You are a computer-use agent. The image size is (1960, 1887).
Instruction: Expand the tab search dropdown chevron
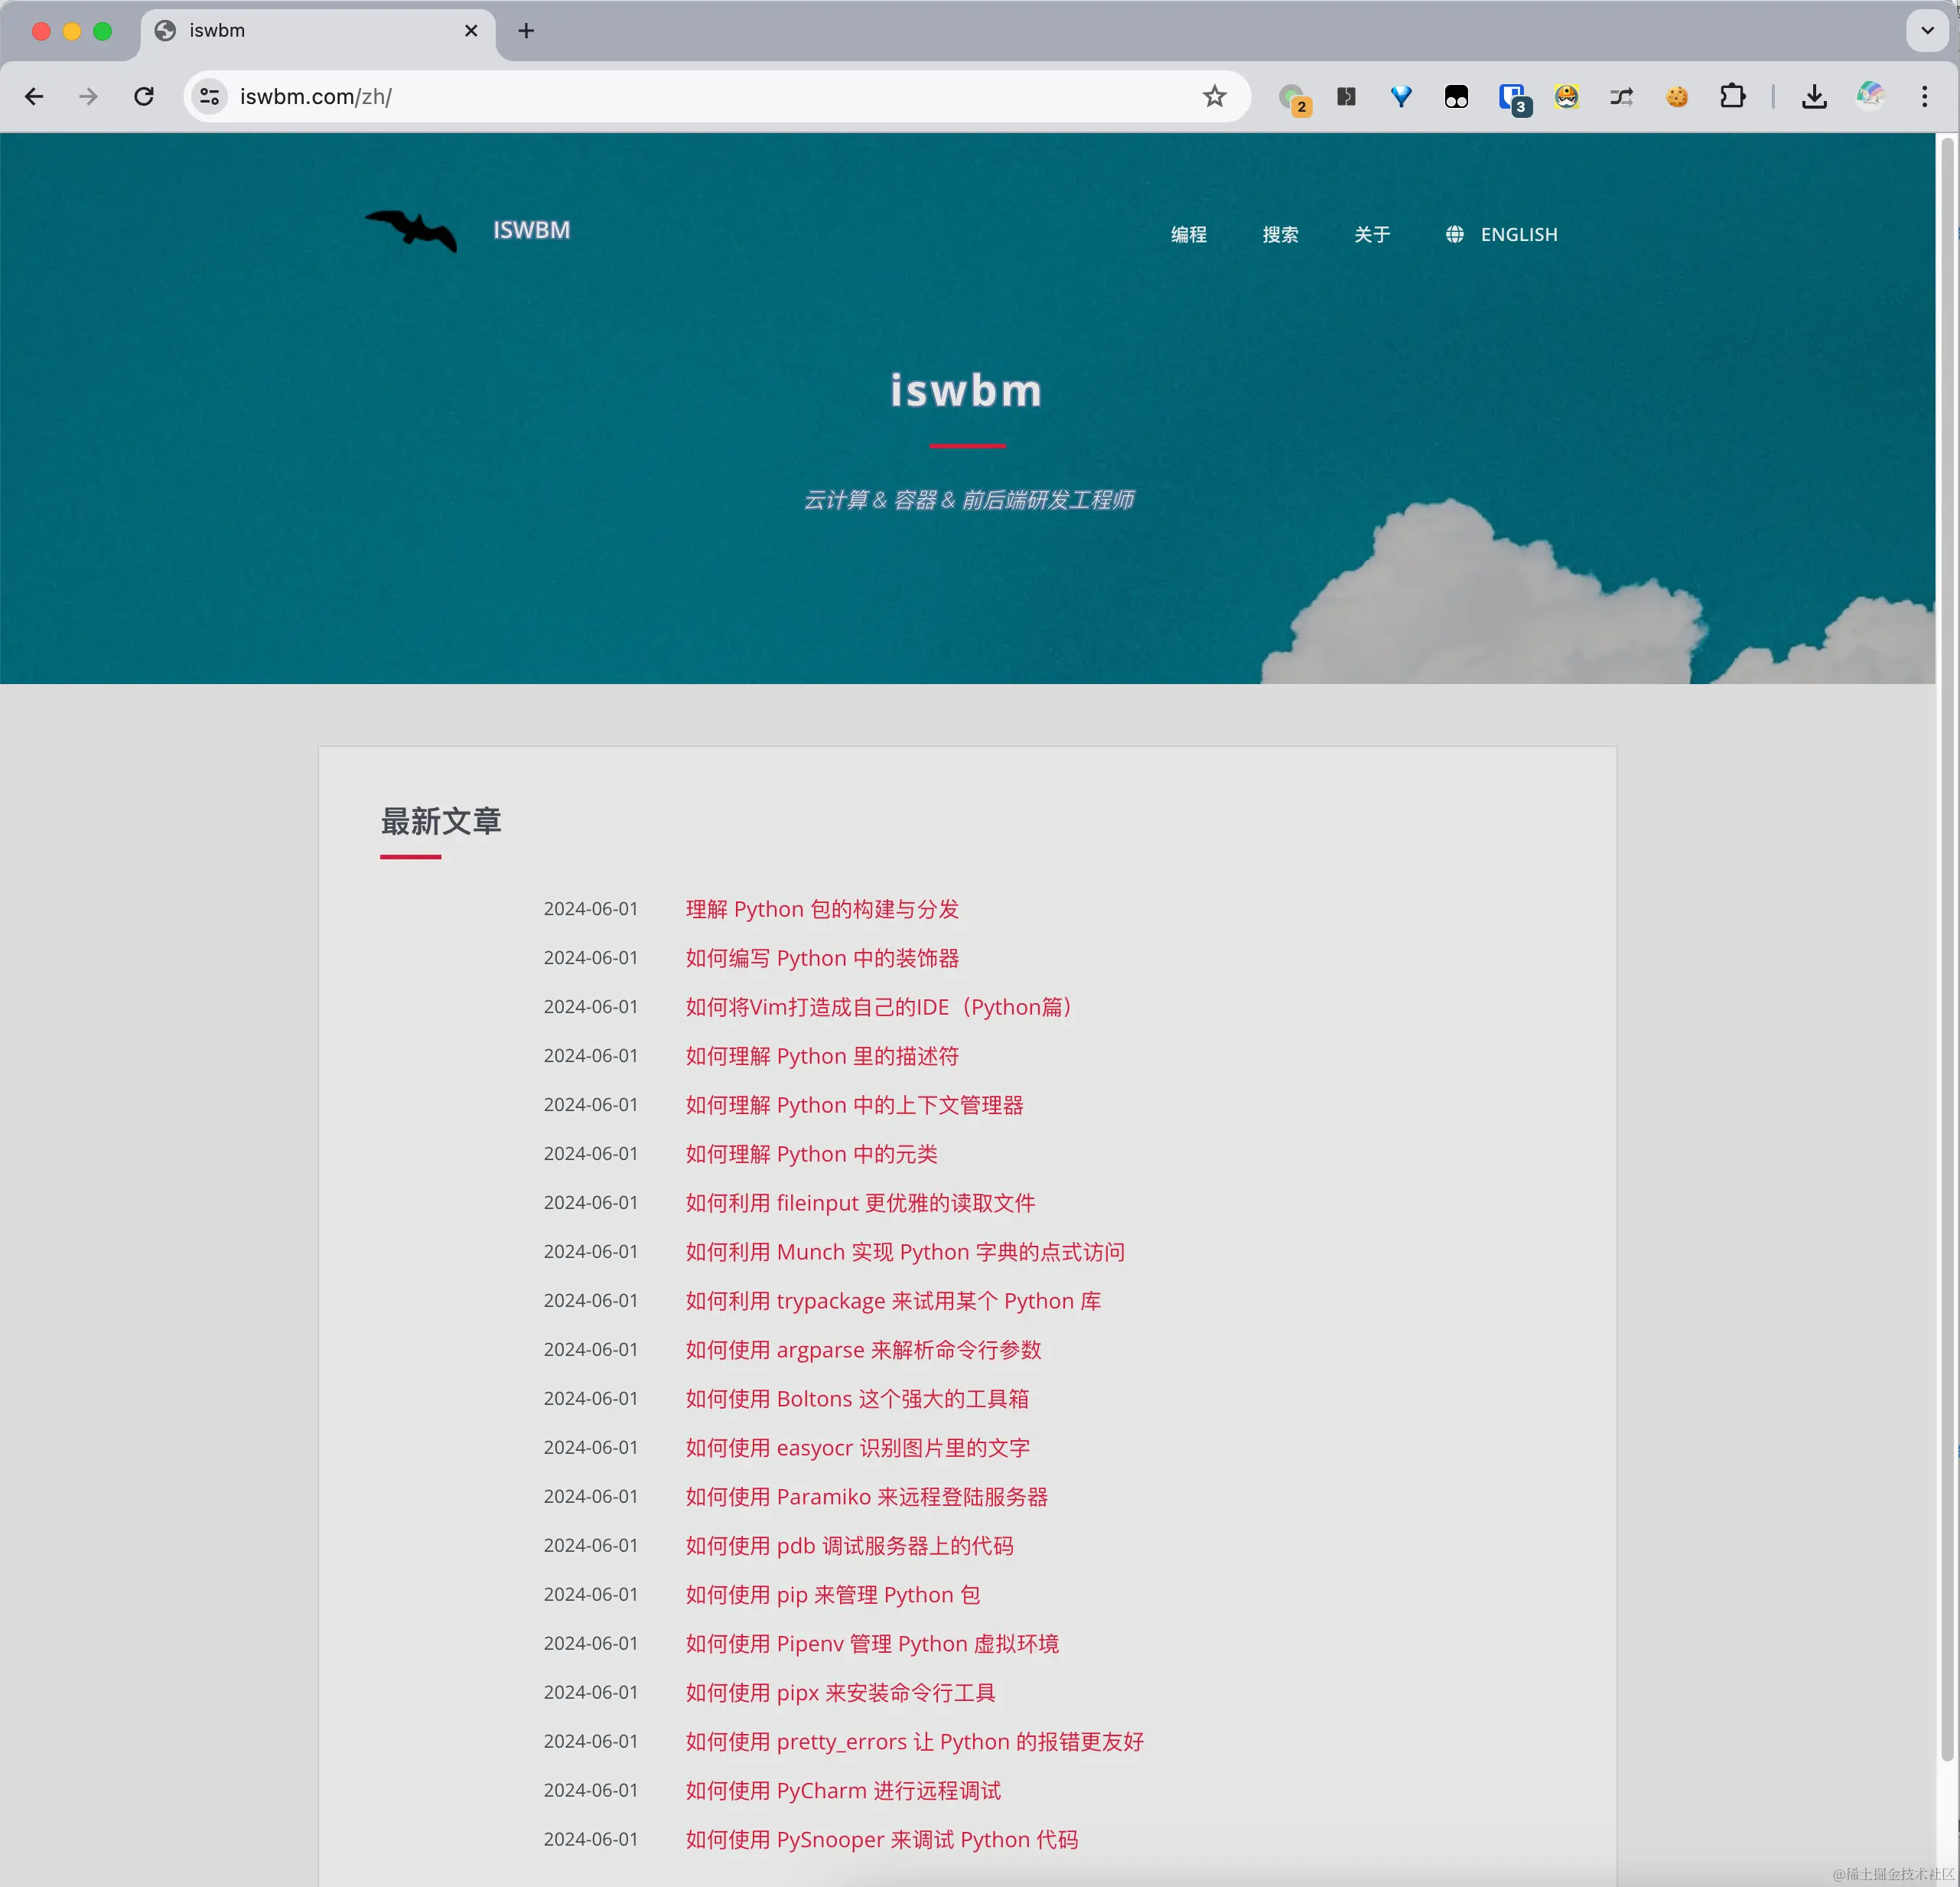pyautogui.click(x=1927, y=30)
